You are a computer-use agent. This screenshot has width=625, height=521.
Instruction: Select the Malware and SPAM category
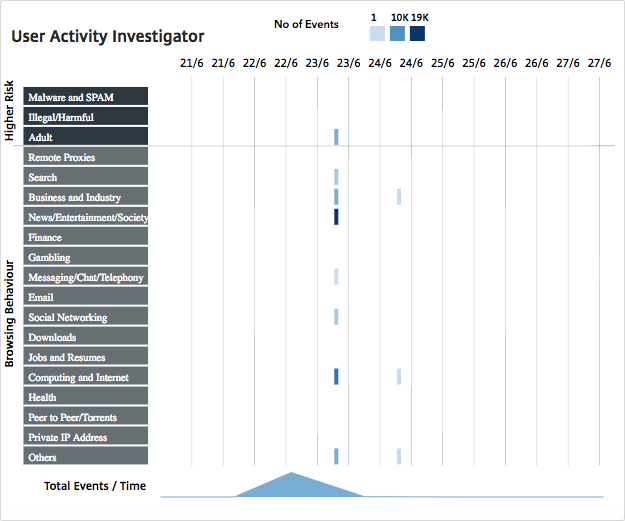click(86, 97)
